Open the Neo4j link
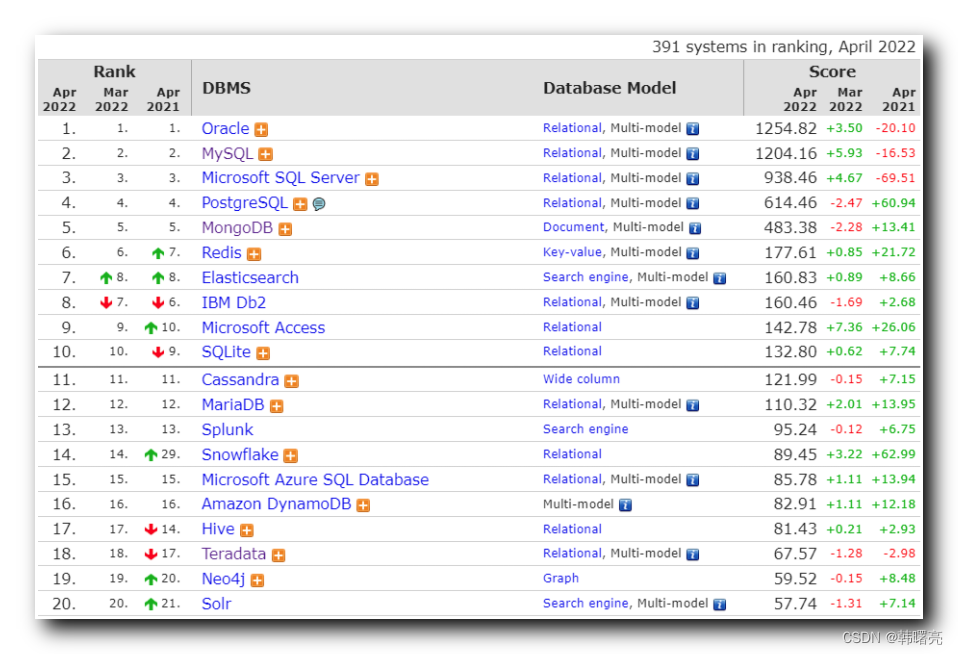This screenshot has height=654, width=958. coord(223,579)
